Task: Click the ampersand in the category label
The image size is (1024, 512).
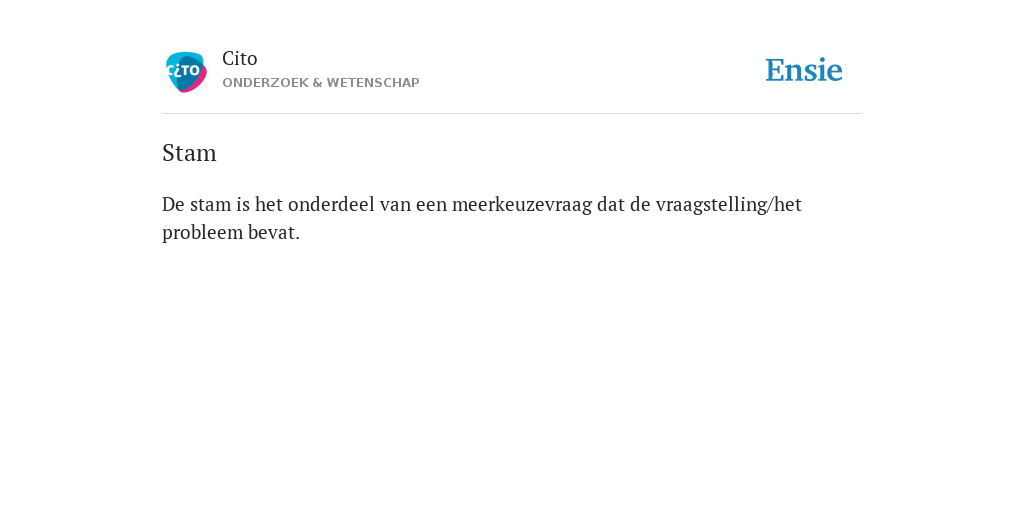Action: point(317,83)
